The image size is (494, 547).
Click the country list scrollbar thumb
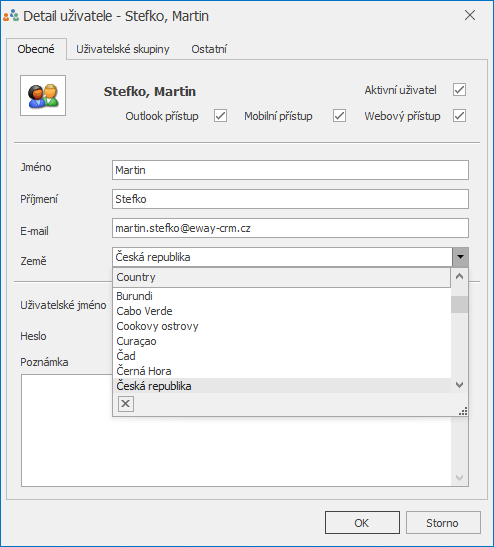pos(459,305)
